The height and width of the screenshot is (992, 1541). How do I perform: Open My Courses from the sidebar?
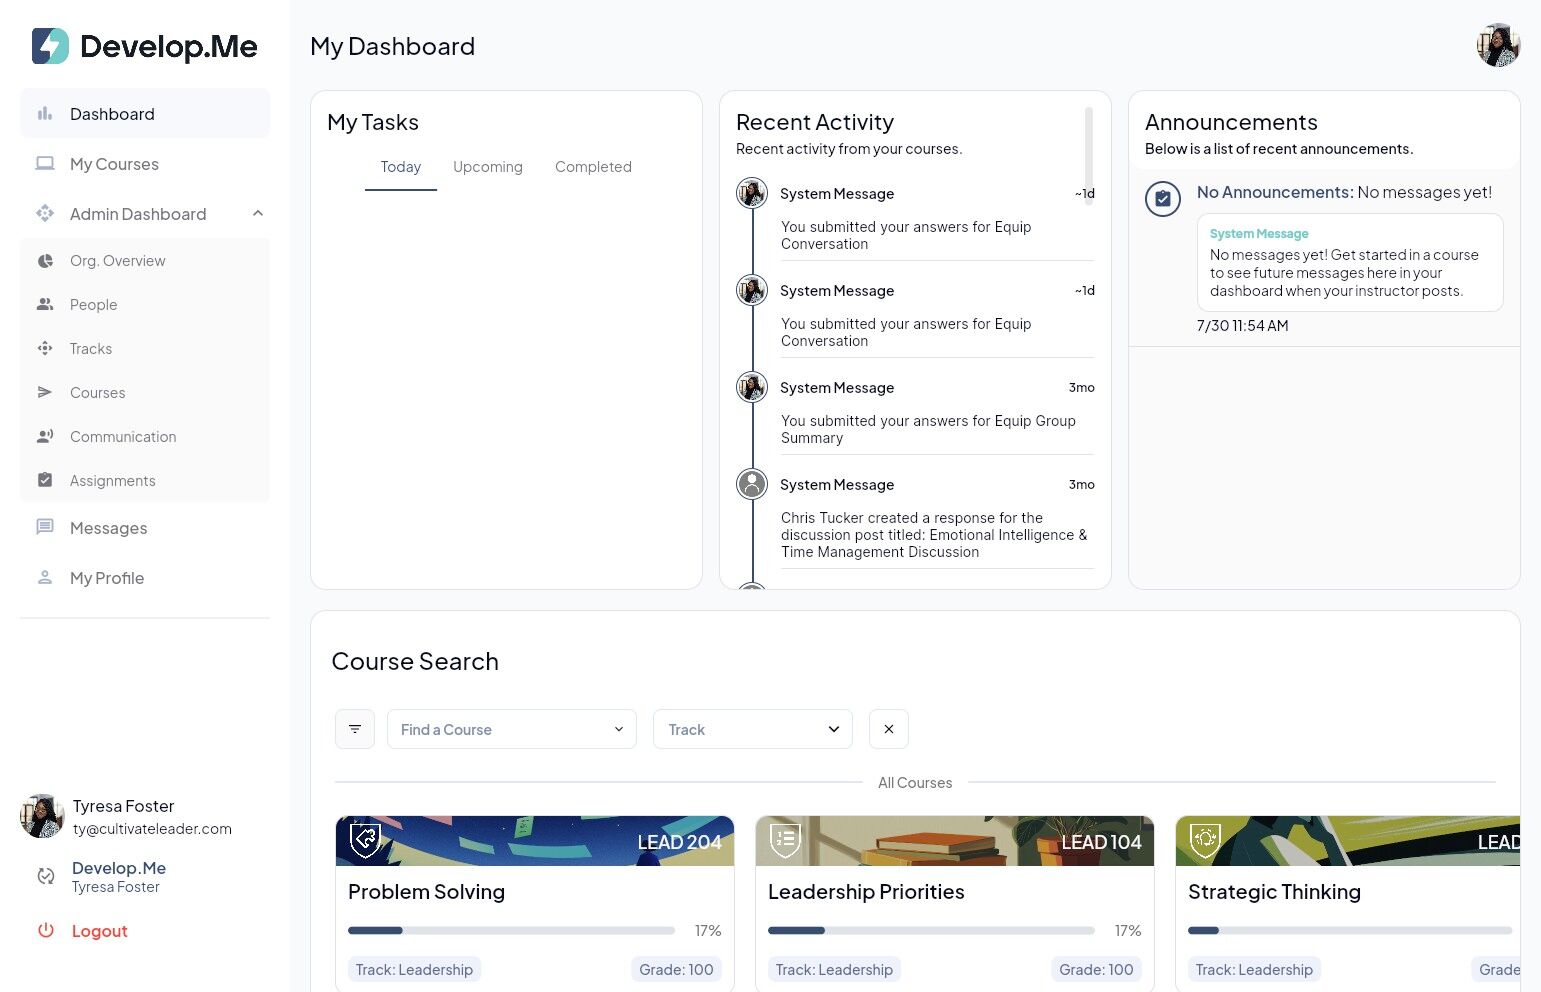pyautogui.click(x=145, y=164)
